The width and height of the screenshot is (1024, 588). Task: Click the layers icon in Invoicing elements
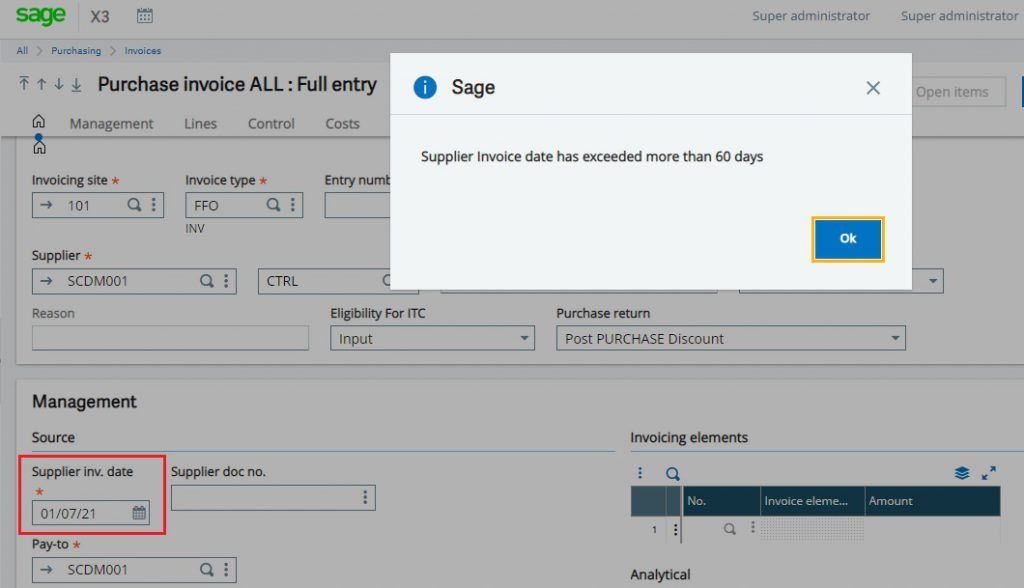(x=962, y=473)
